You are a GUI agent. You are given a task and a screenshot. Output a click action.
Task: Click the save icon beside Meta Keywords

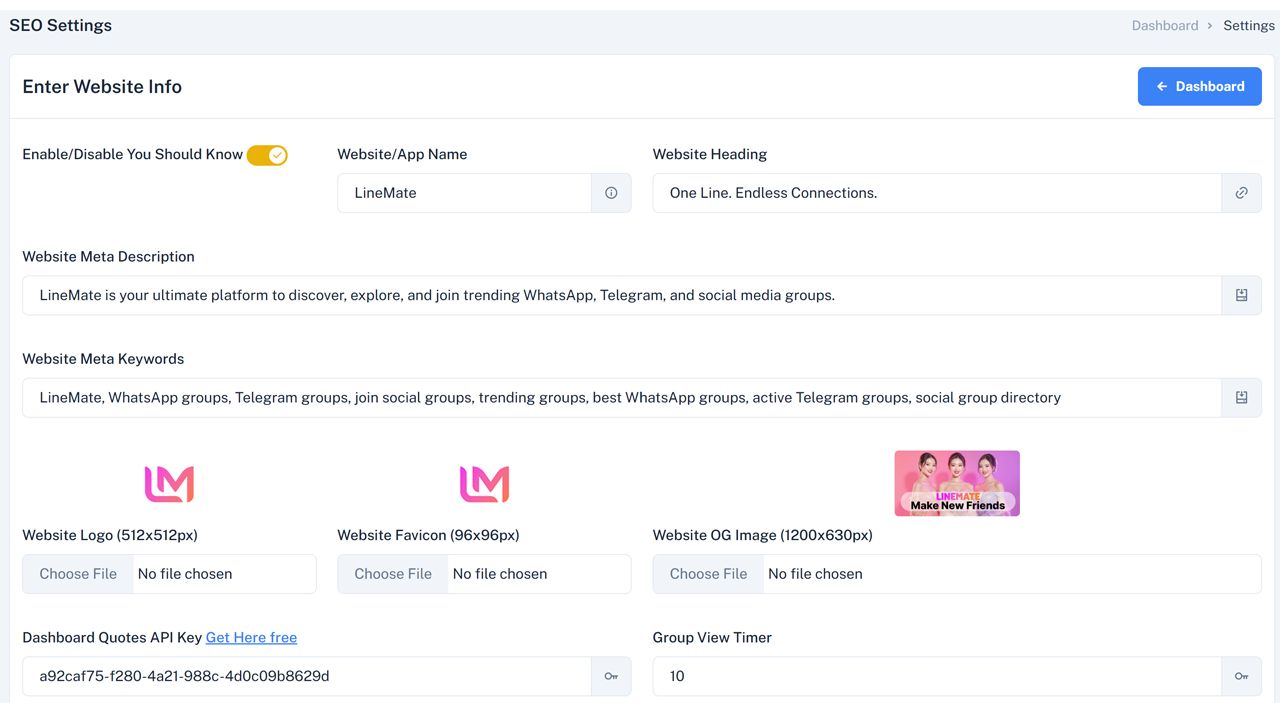click(1241, 397)
